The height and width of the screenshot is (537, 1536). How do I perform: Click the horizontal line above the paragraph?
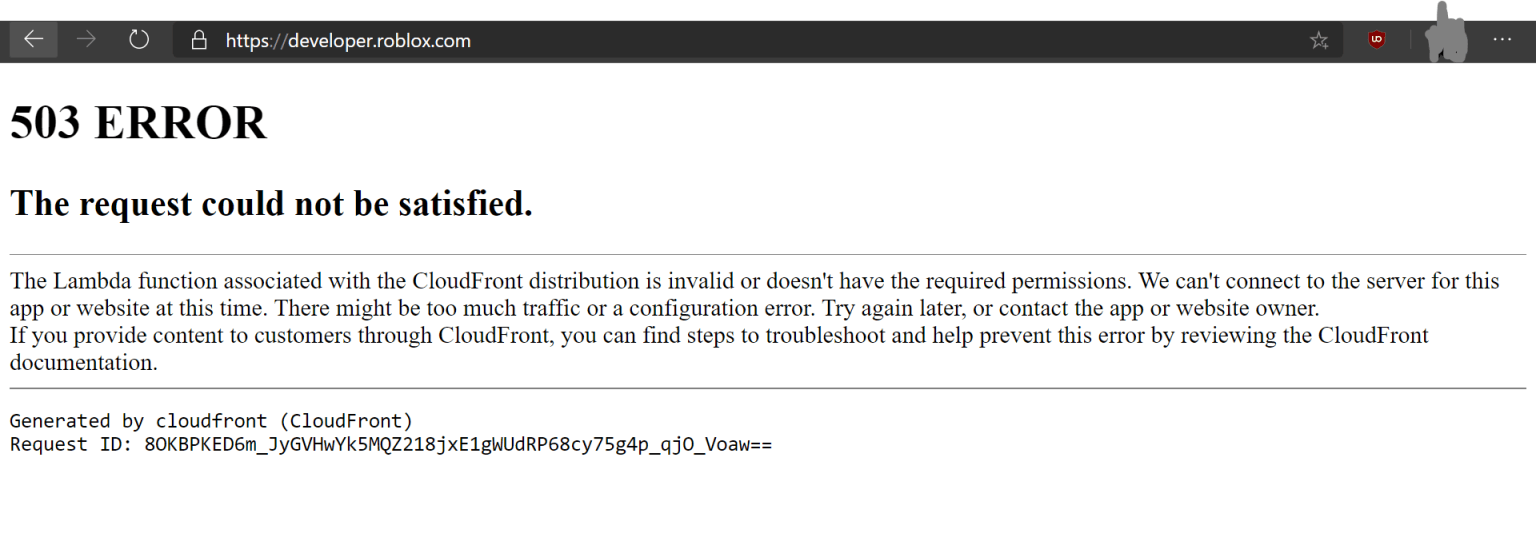(x=768, y=255)
